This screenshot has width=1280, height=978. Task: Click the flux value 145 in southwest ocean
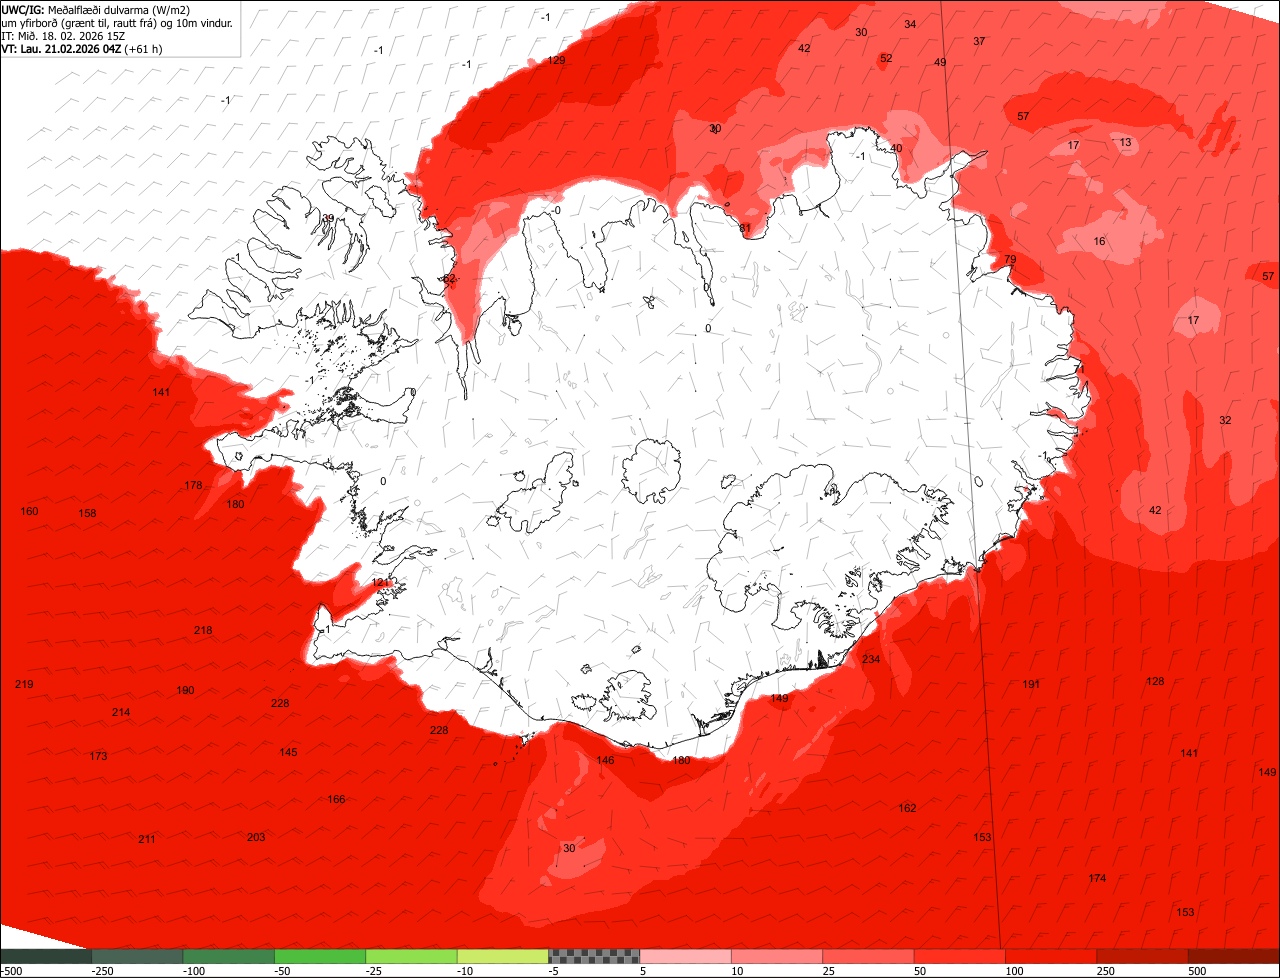click(x=288, y=752)
